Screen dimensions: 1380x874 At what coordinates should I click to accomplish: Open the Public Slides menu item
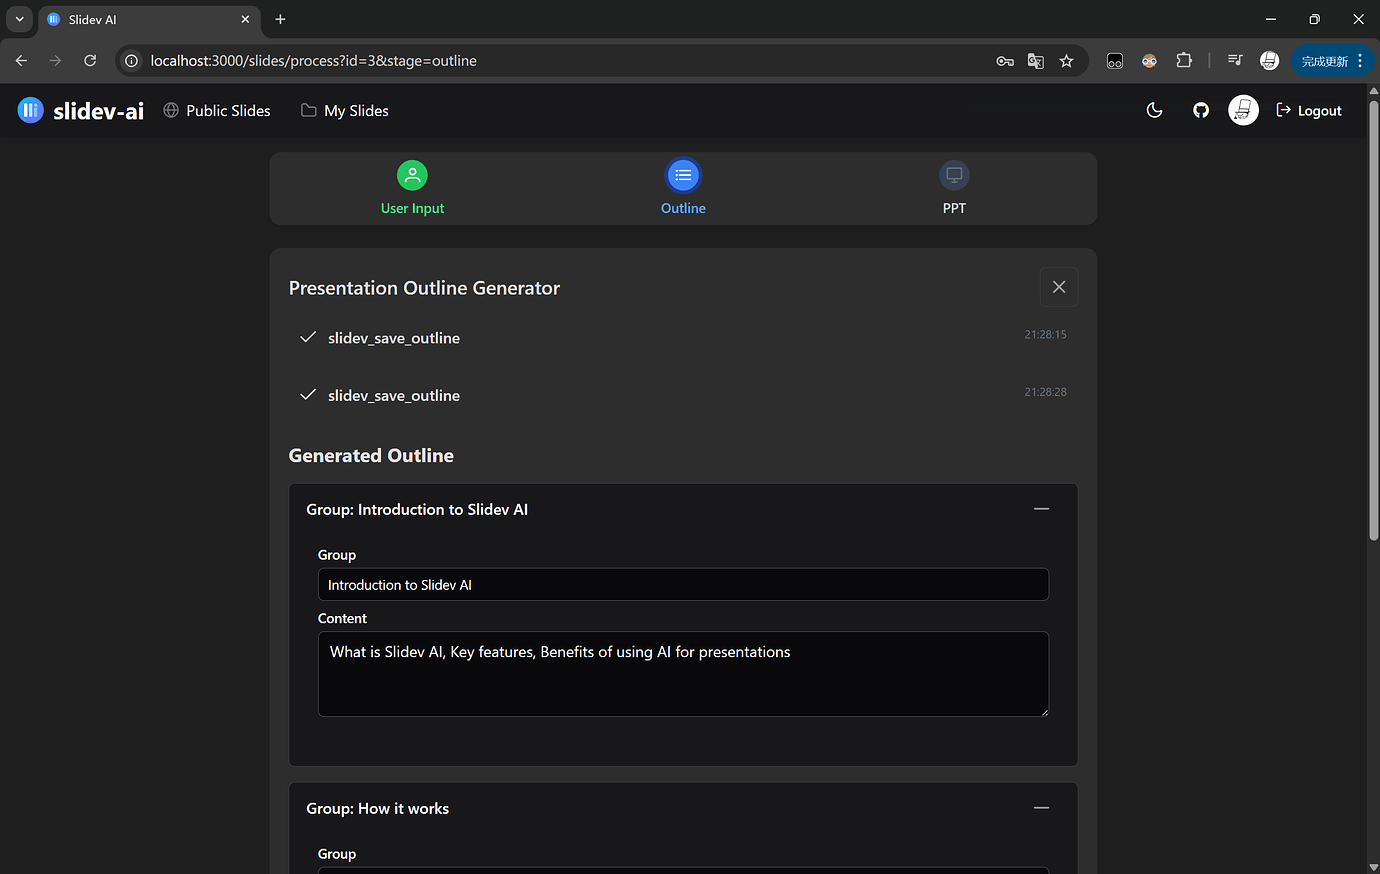click(217, 111)
